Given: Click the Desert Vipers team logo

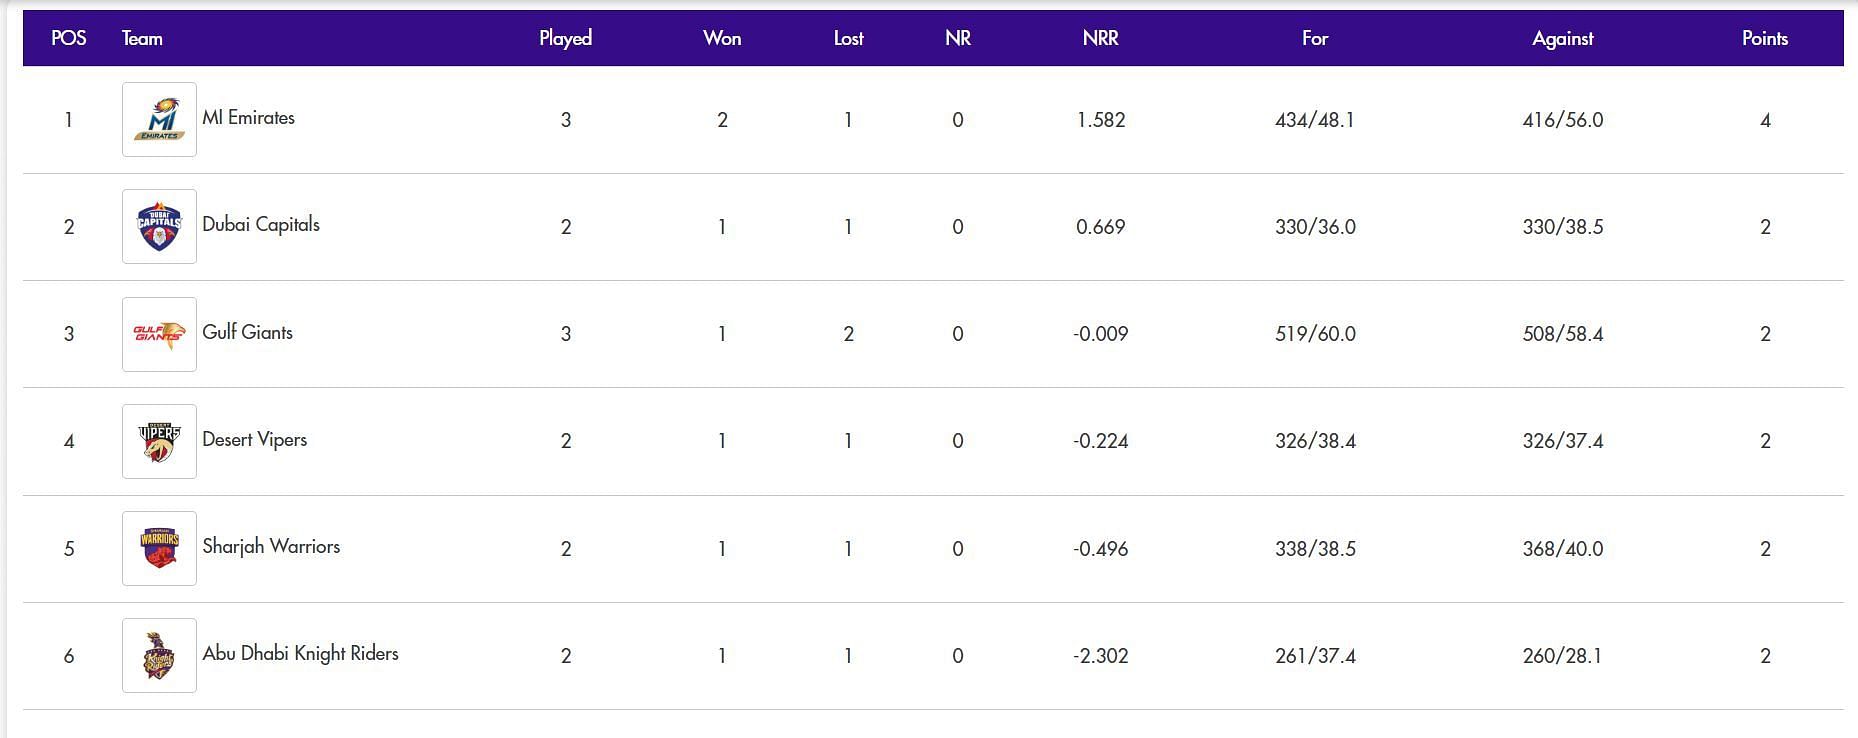Looking at the screenshot, I should (x=159, y=441).
